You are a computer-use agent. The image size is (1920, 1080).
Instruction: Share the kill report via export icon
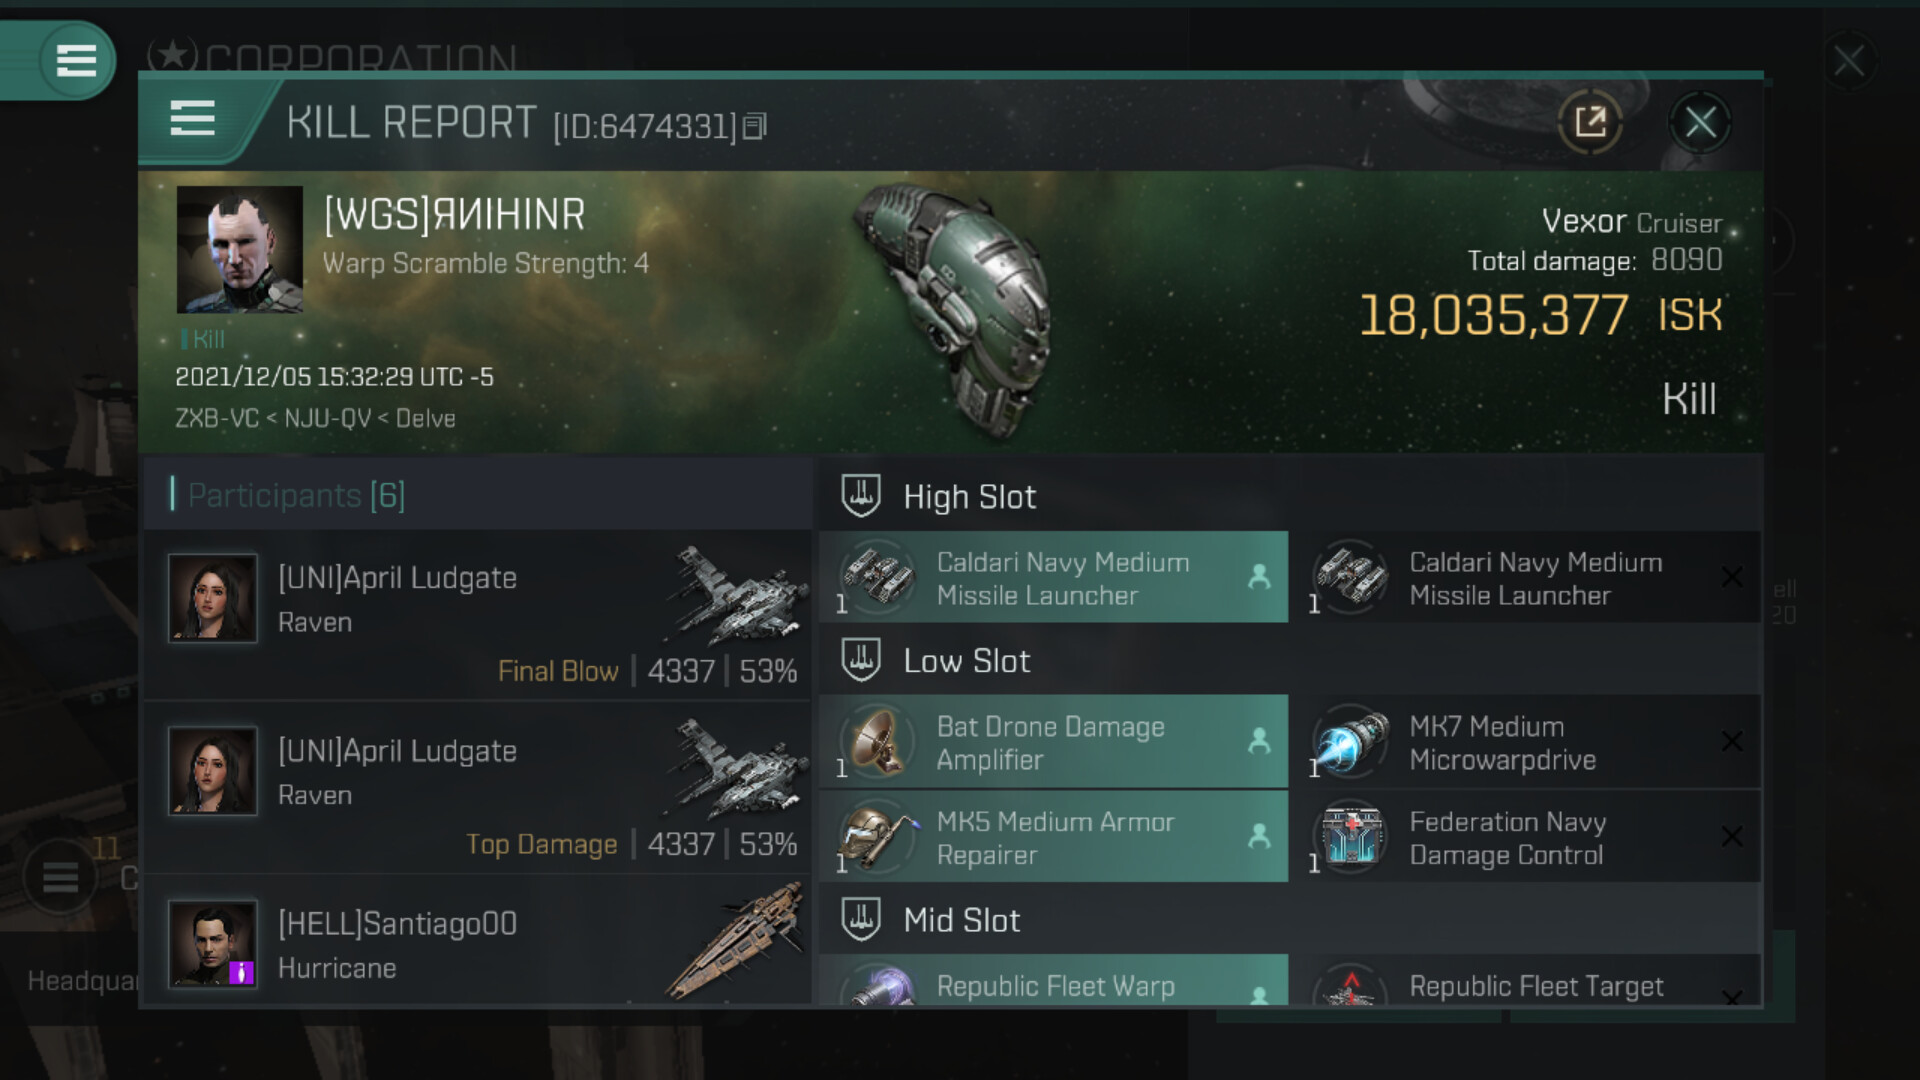point(1590,123)
